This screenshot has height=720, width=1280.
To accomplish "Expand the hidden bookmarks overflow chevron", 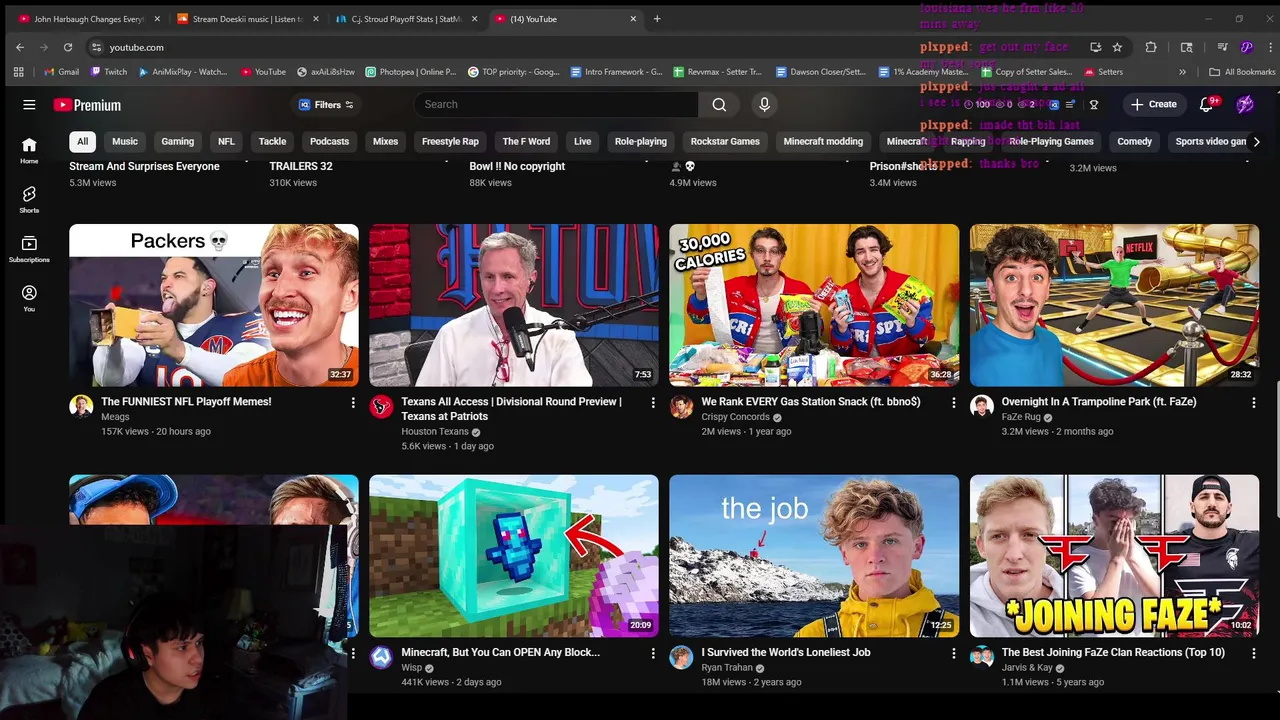I will 1182,72.
